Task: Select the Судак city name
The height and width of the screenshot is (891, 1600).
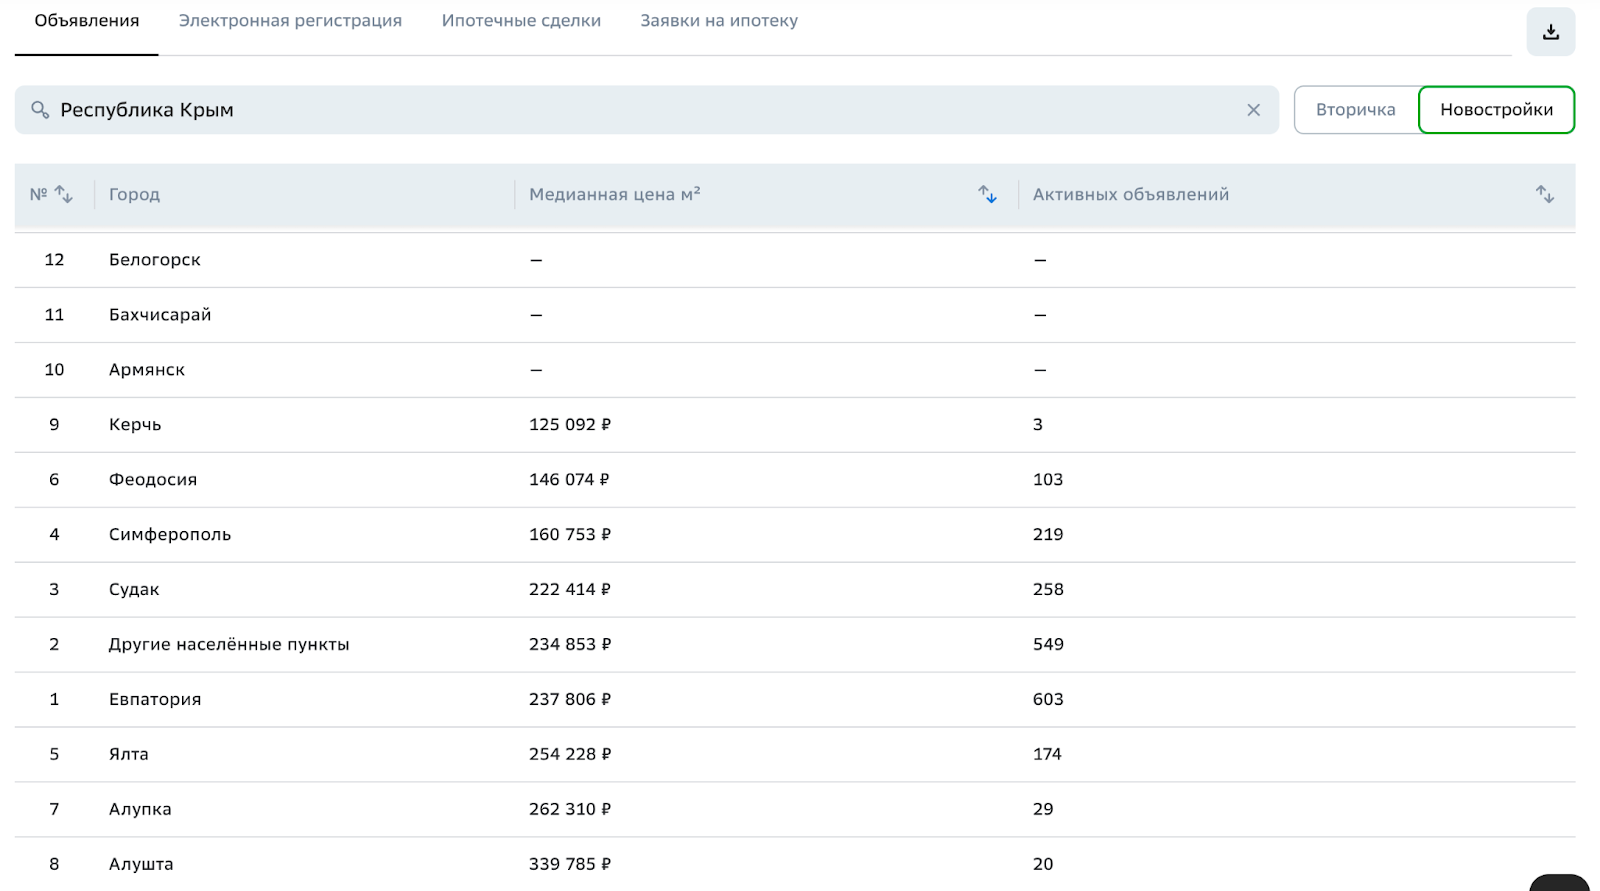Action: [134, 590]
